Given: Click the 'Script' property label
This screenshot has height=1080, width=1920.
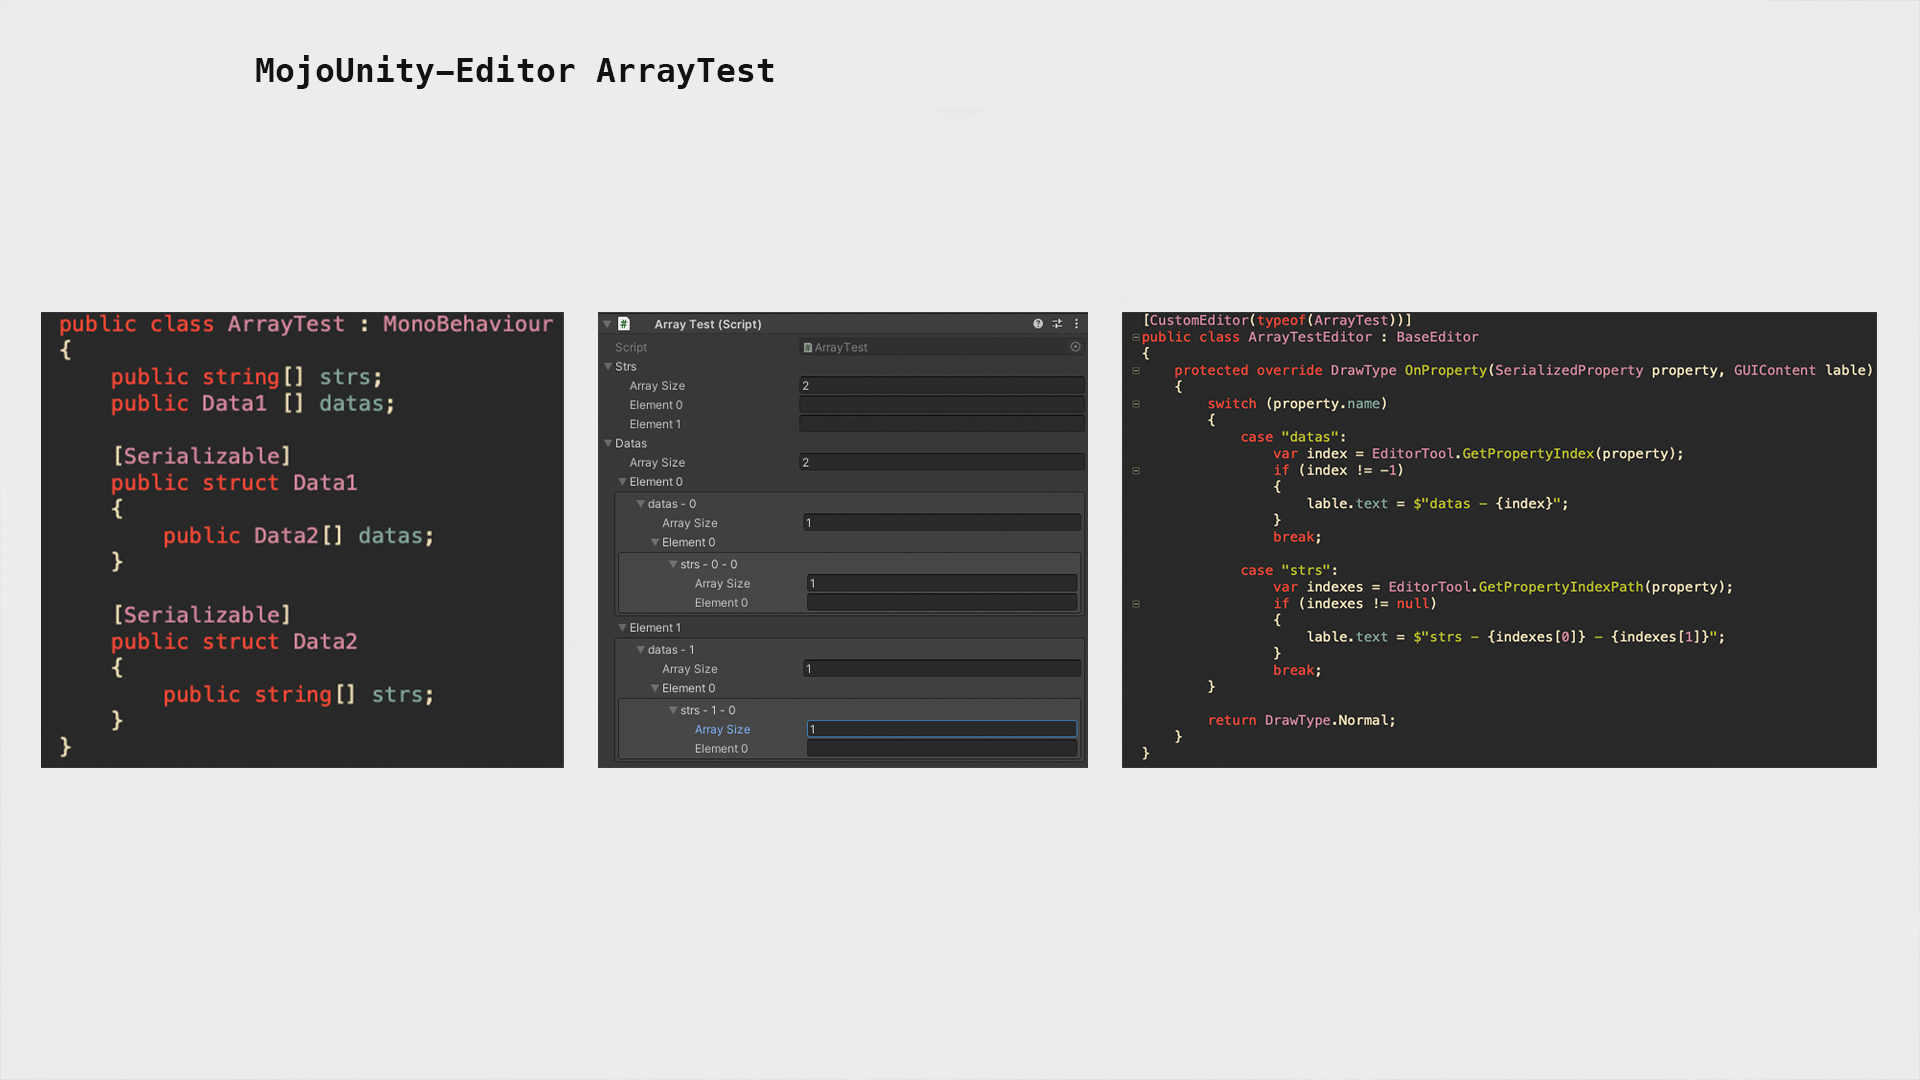Looking at the screenshot, I should 631,348.
